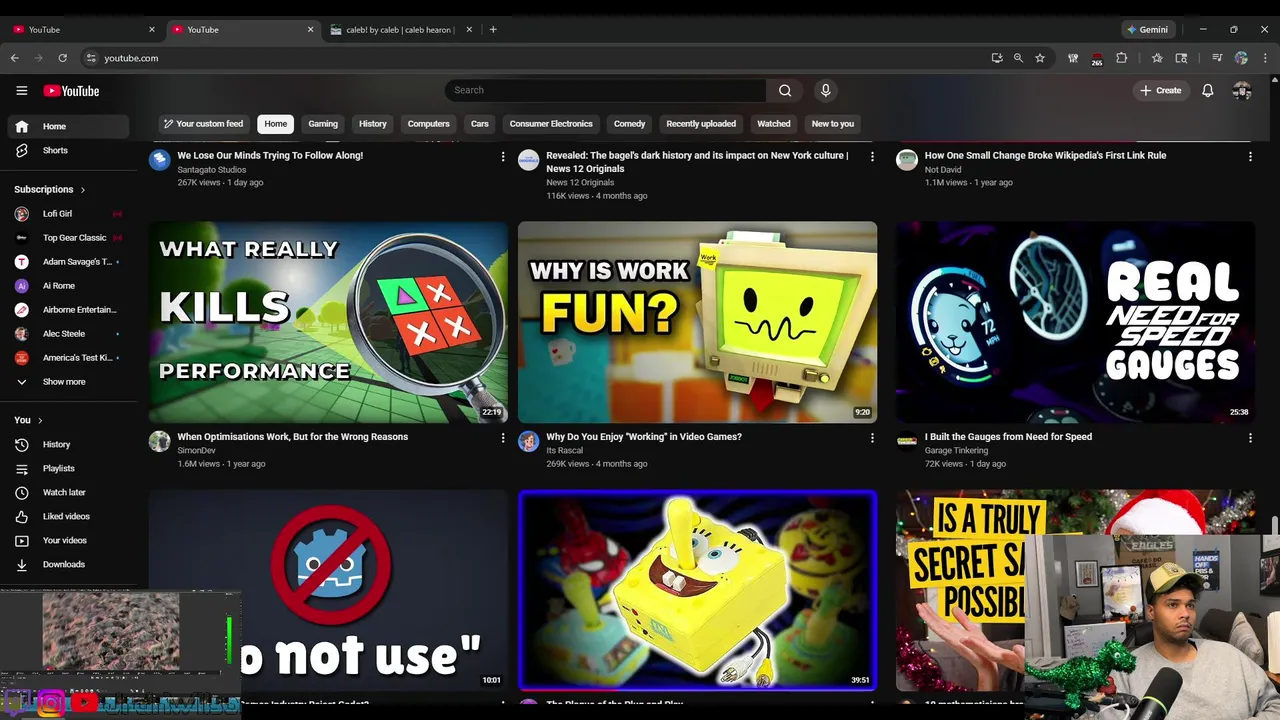
Task: View site information icon
Action: point(91,58)
